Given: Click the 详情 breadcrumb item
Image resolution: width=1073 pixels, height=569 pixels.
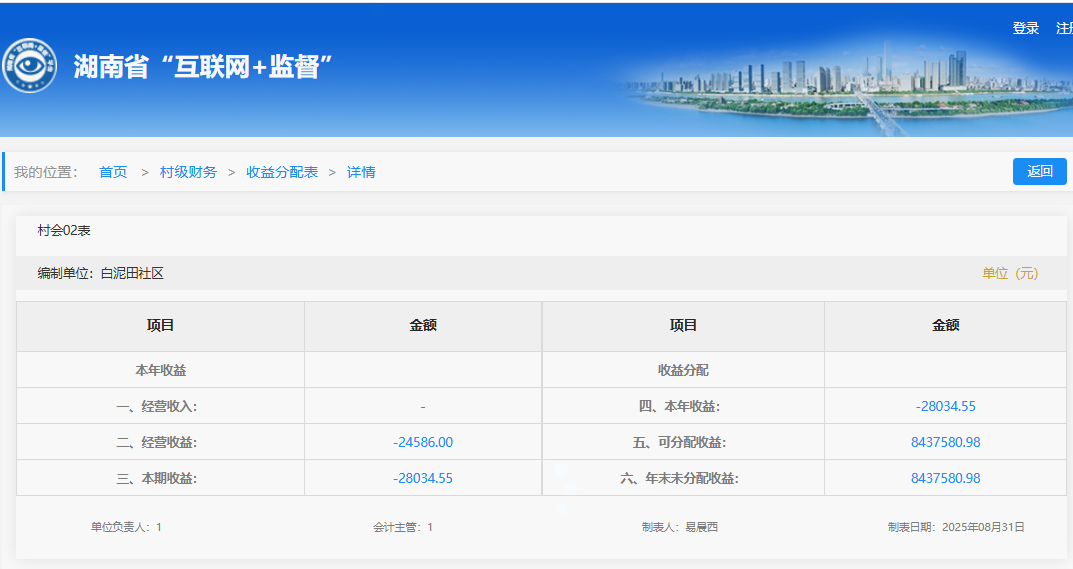Looking at the screenshot, I should (x=361, y=172).
